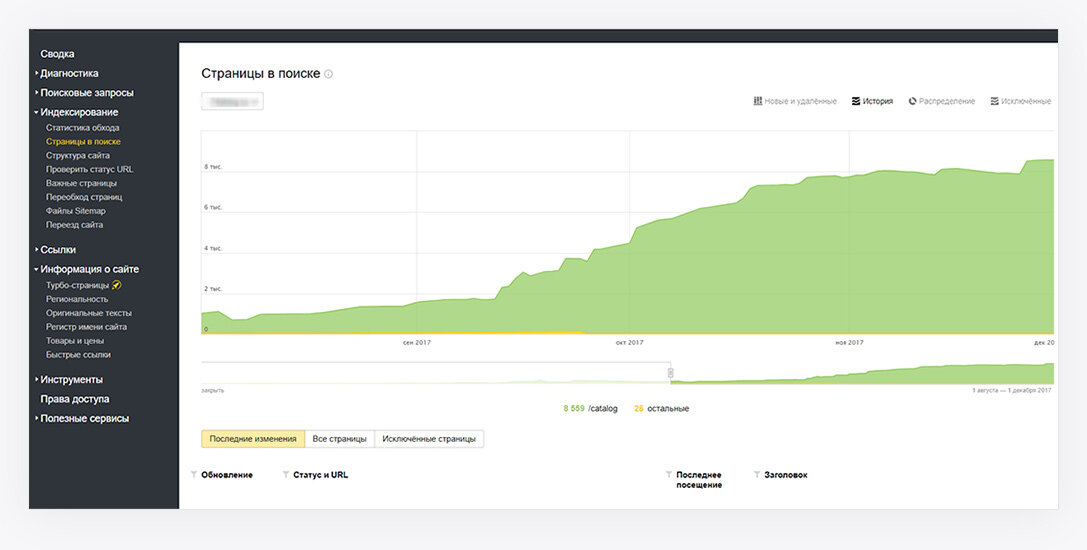Switch to Все страницы tab
Image resolution: width=1087 pixels, height=550 pixels.
tap(340, 438)
